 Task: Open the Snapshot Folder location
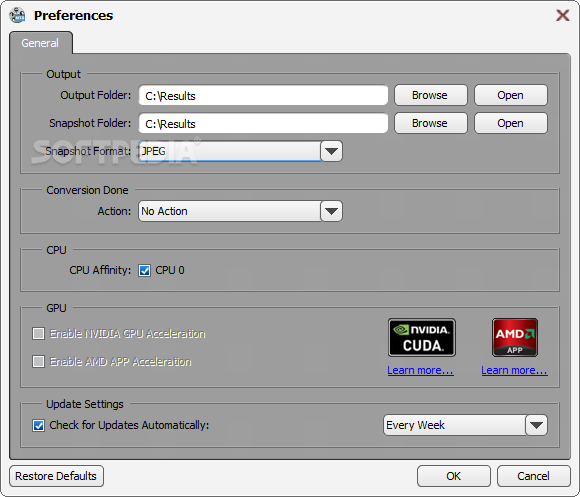(510, 123)
